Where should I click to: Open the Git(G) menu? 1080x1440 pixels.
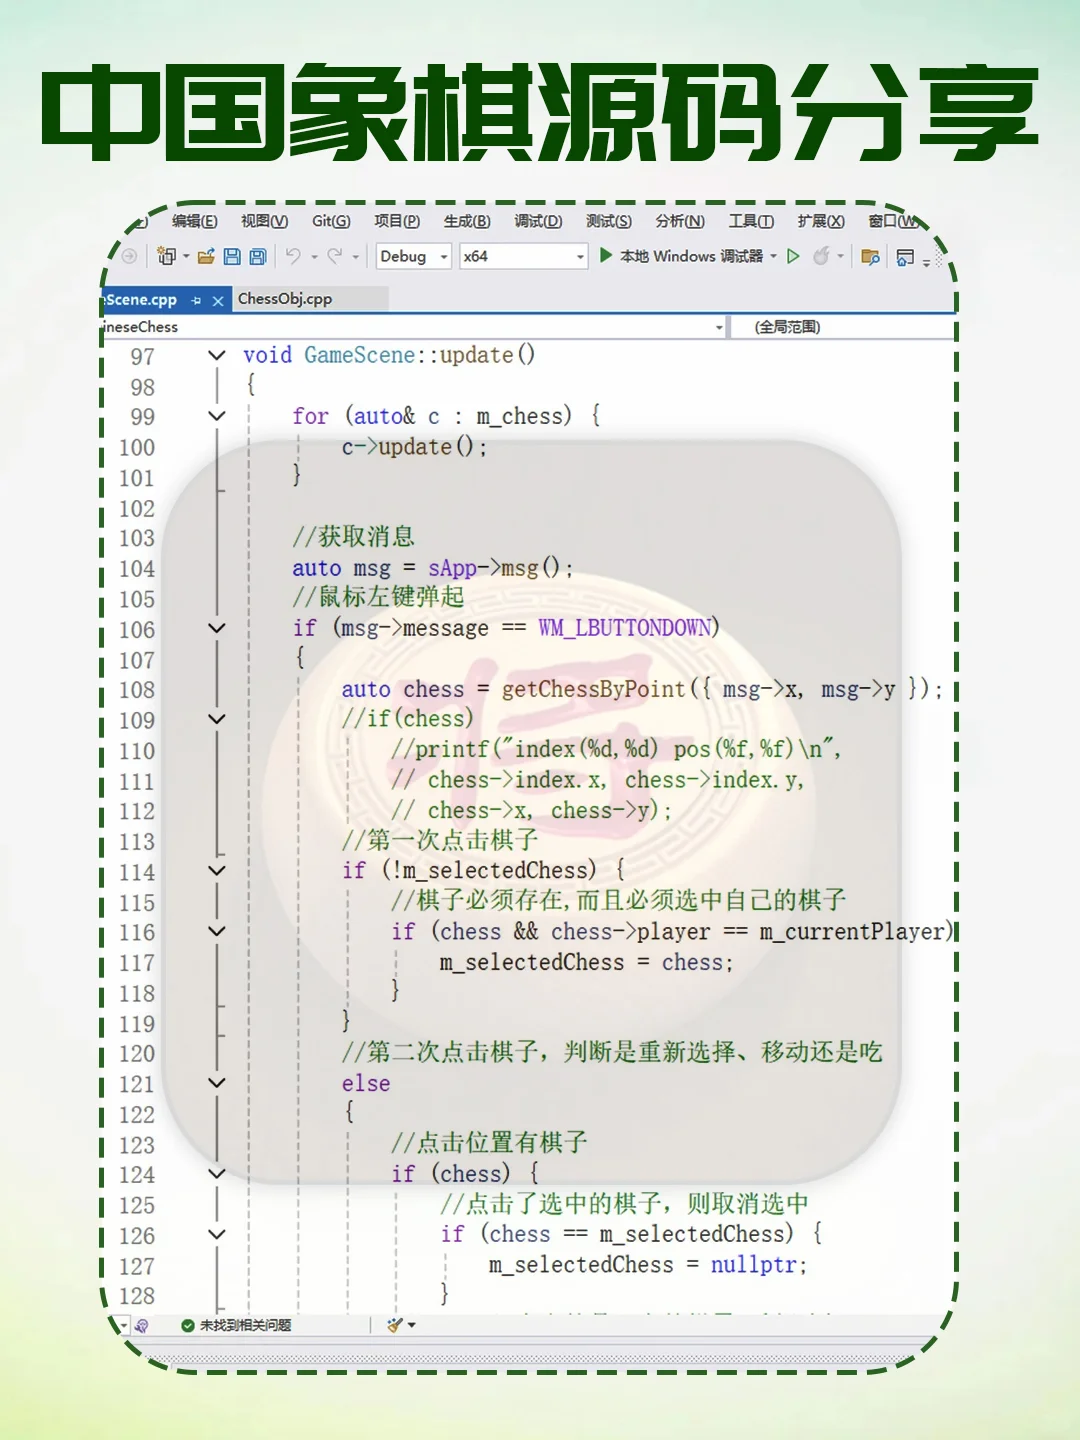pos(331,221)
